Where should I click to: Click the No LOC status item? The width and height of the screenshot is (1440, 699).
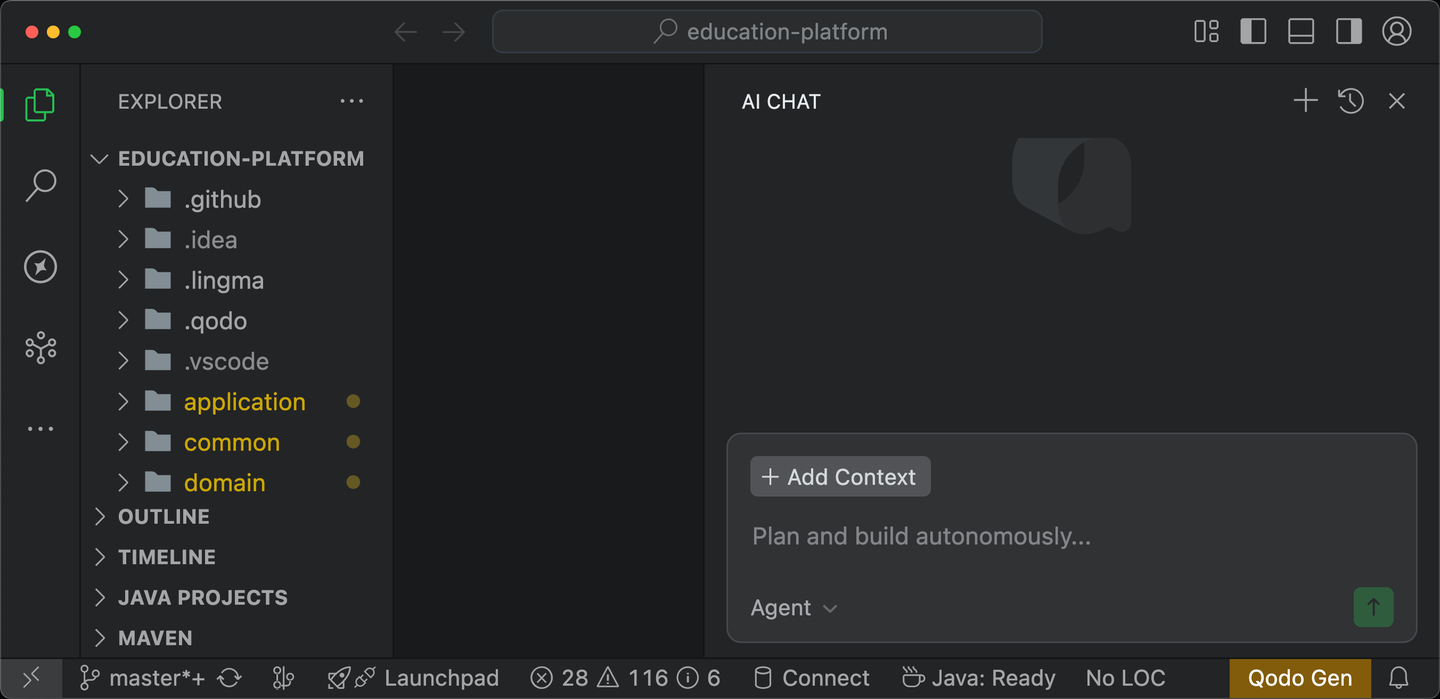tap(1126, 678)
